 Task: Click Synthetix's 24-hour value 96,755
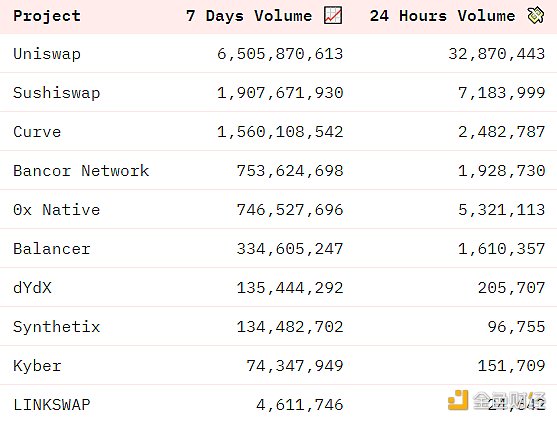(x=516, y=327)
